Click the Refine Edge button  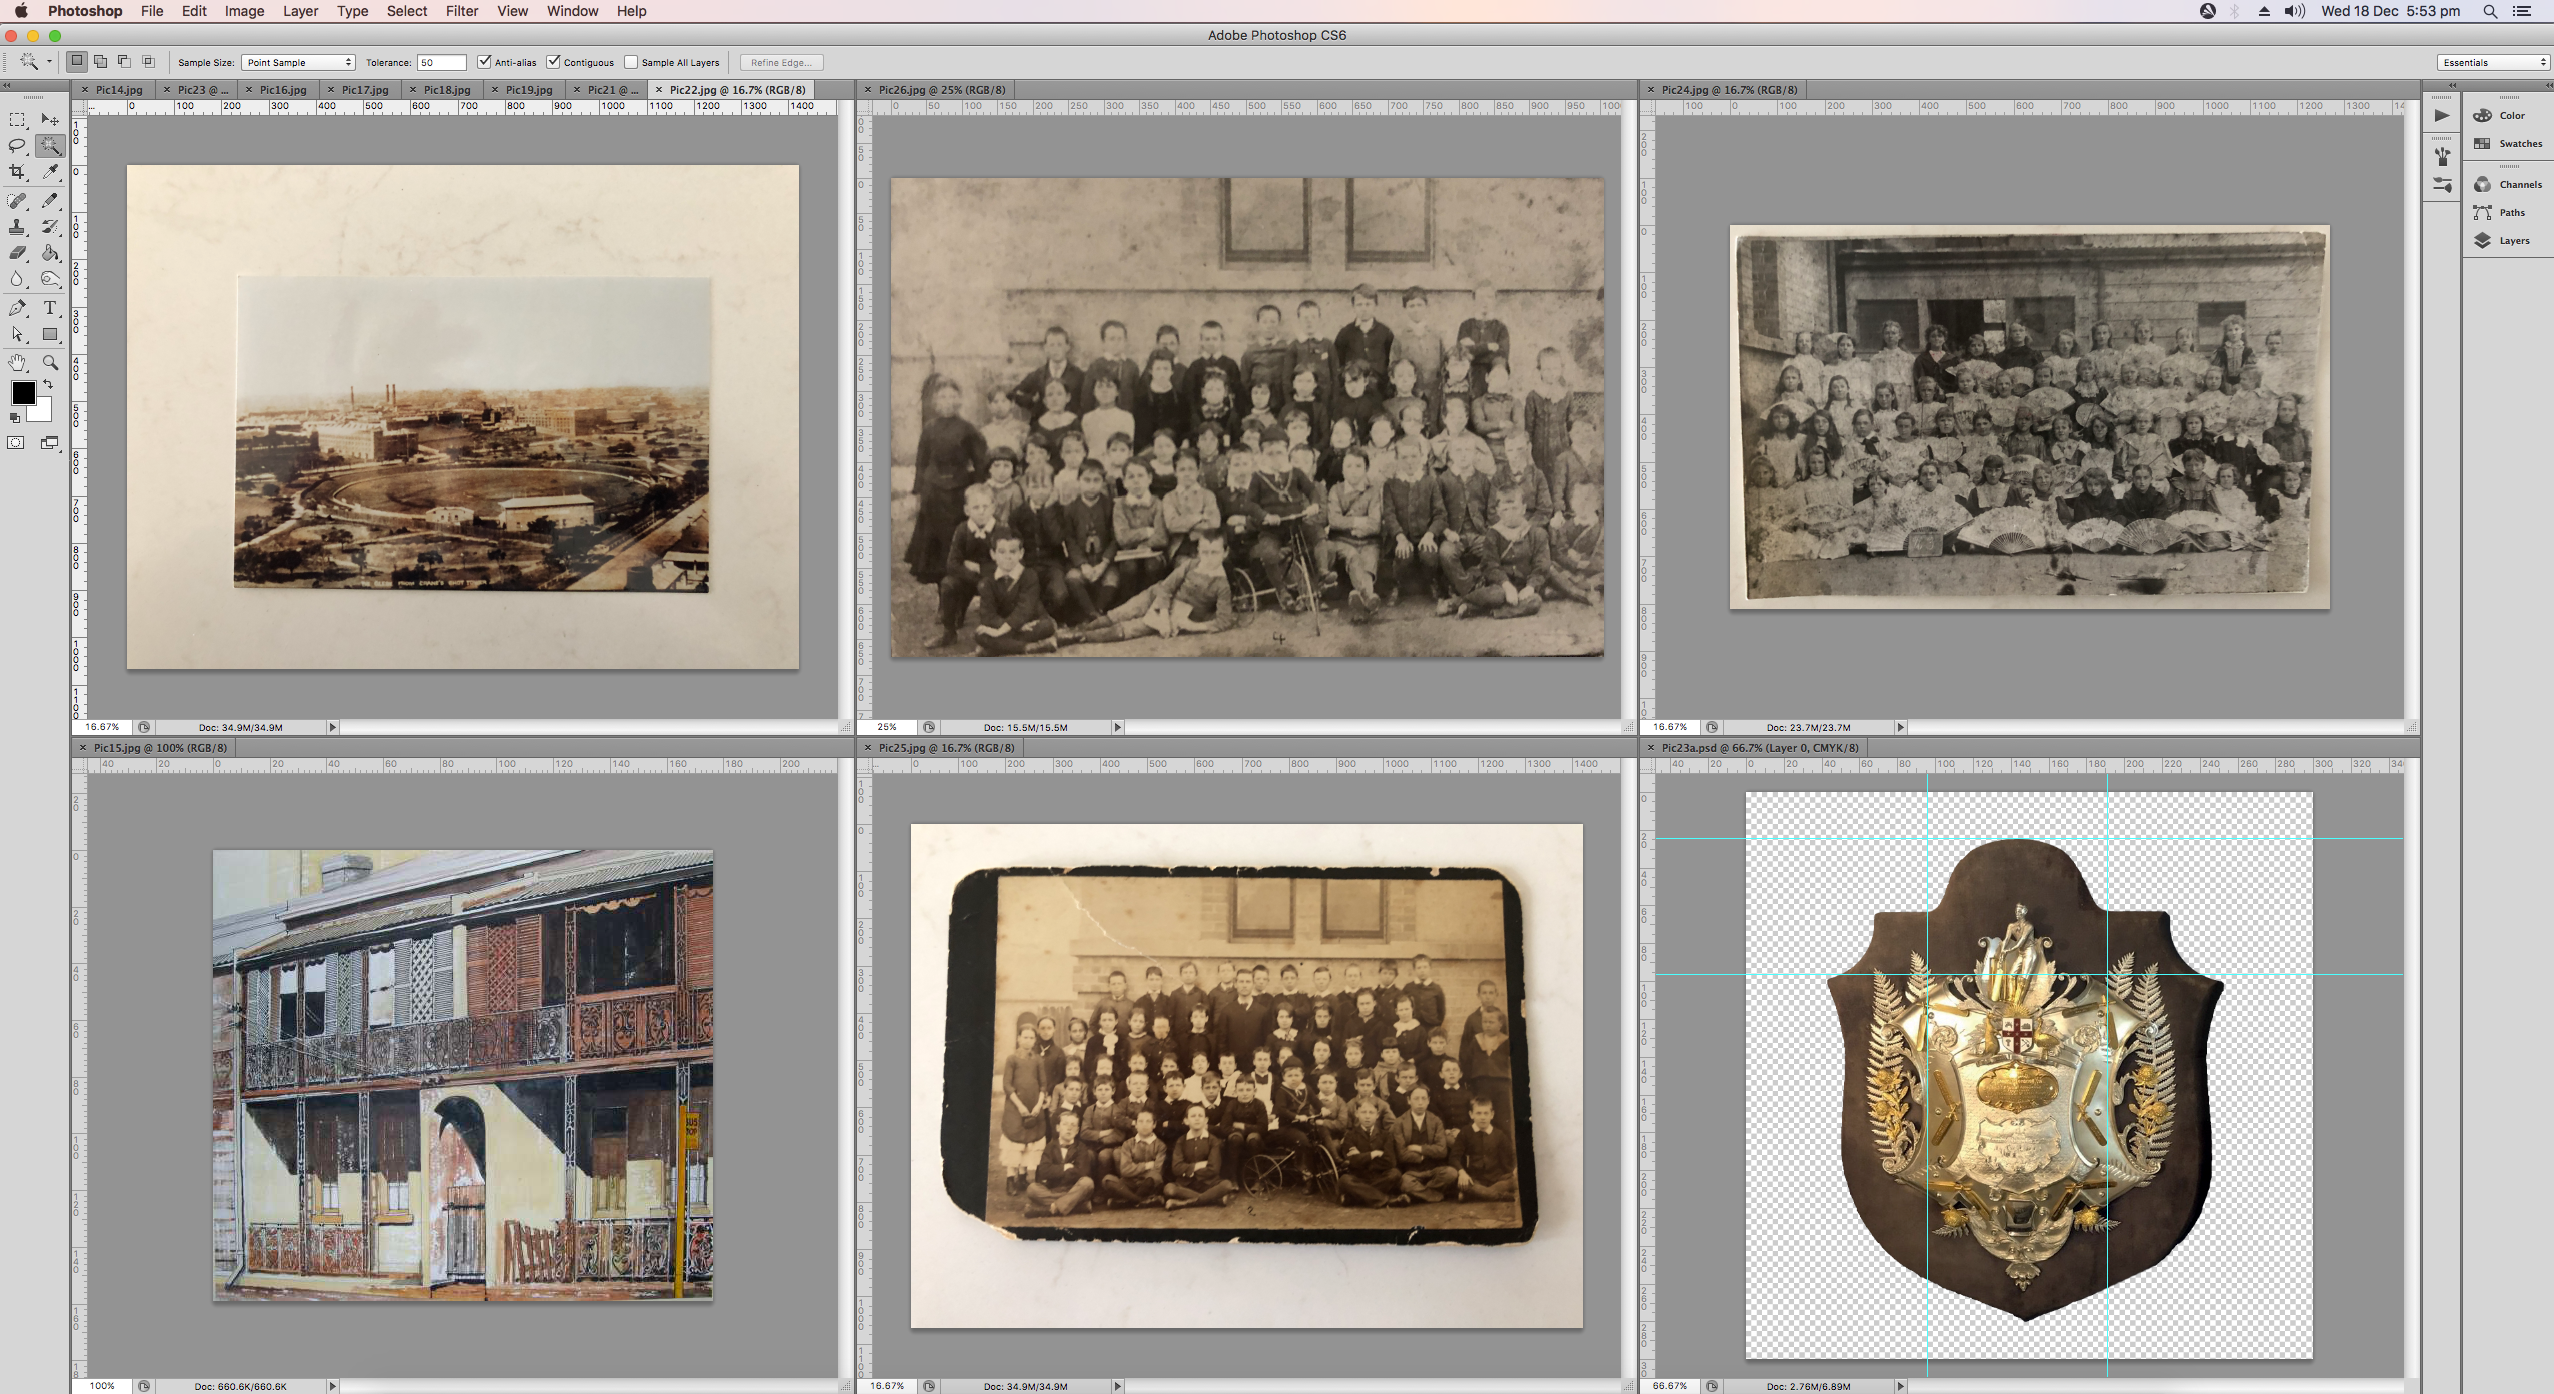tap(781, 62)
